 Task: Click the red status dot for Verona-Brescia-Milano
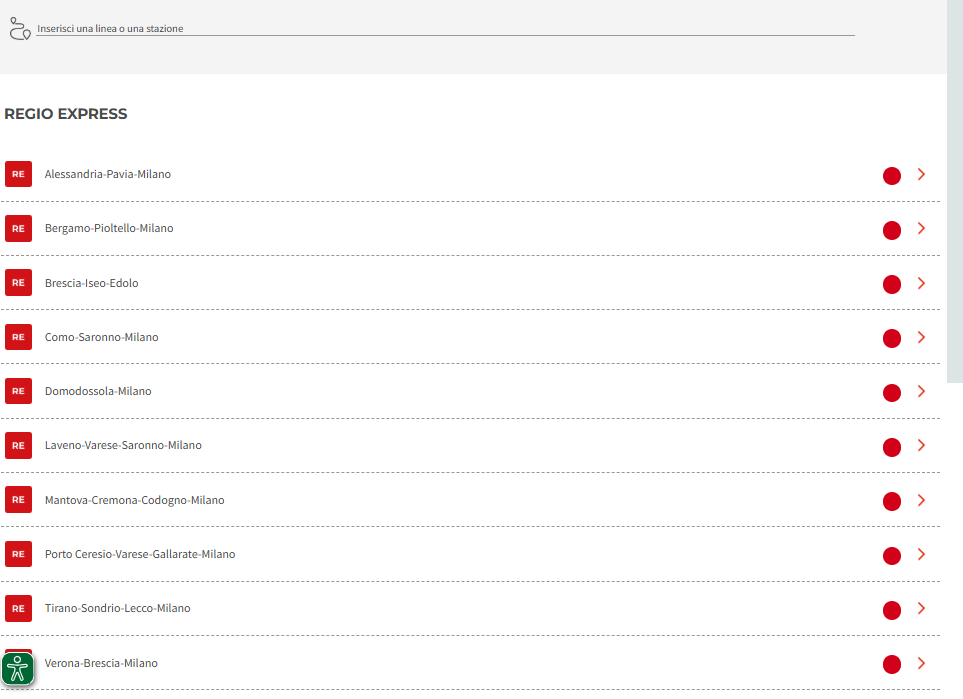[892, 664]
